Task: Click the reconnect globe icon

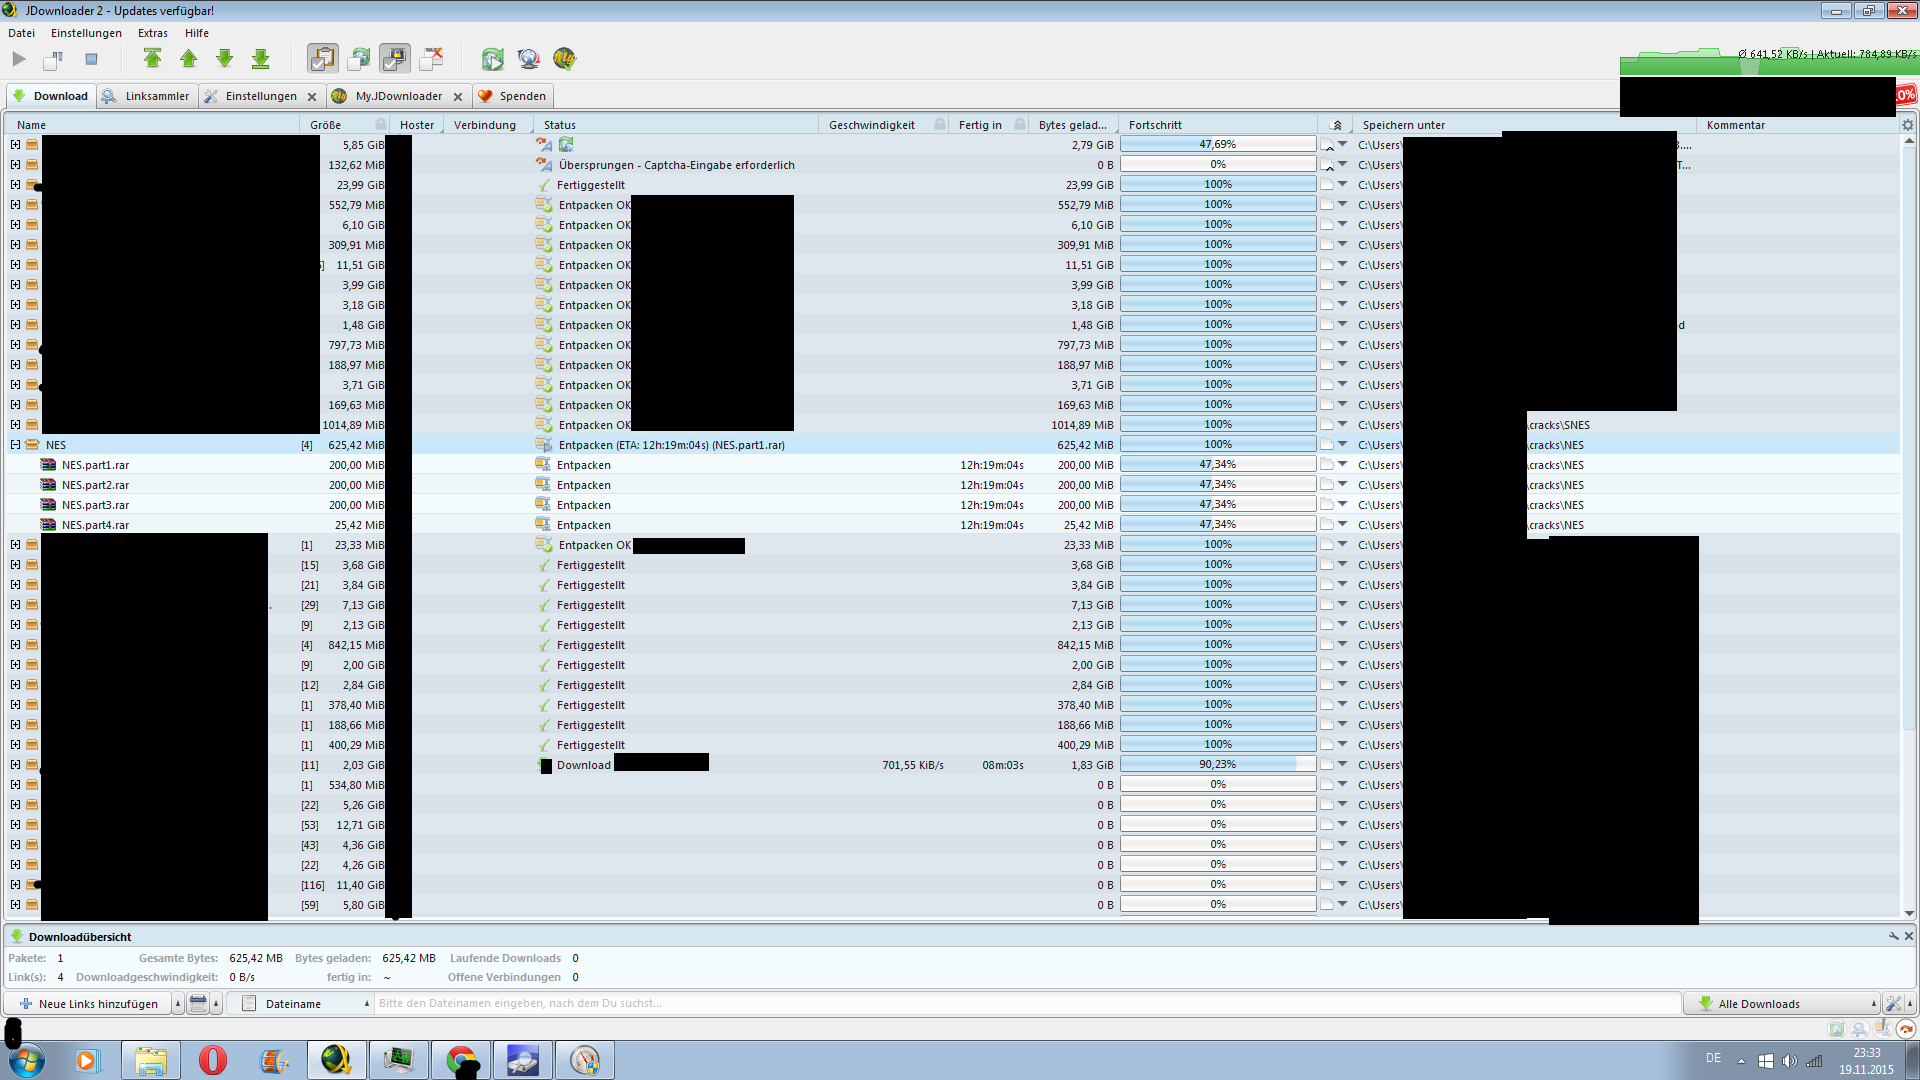Action: (x=528, y=59)
